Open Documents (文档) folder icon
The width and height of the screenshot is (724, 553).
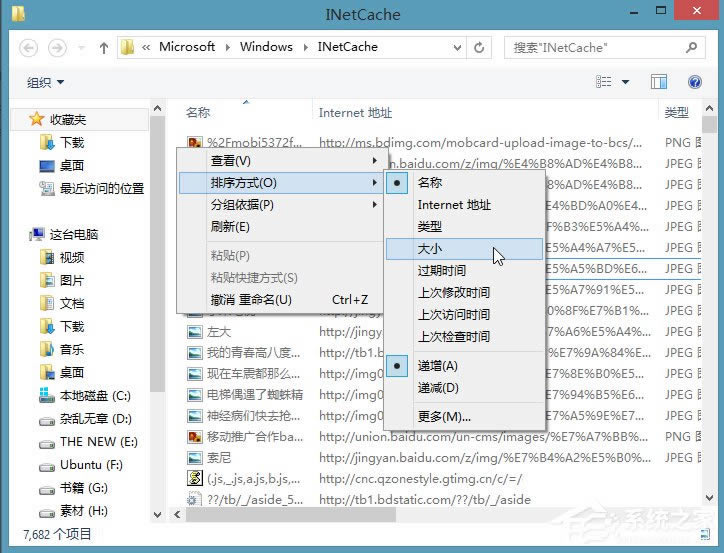point(47,303)
